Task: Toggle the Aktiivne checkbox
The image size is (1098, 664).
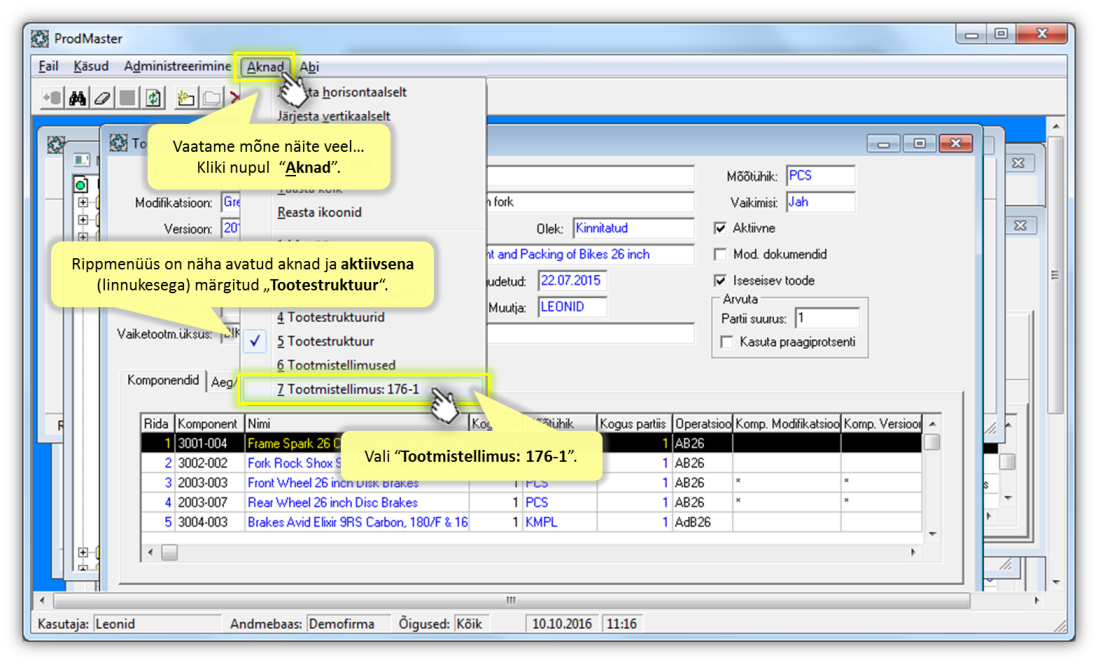Action: pos(720,228)
